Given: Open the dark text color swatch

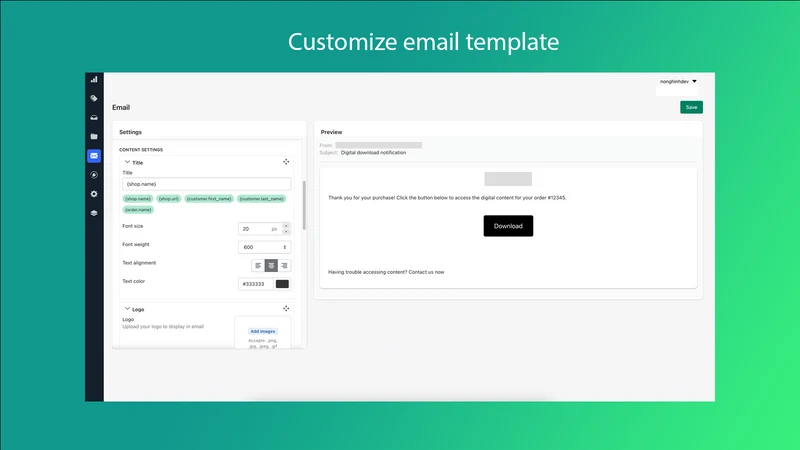Looking at the screenshot, I should tap(282, 284).
